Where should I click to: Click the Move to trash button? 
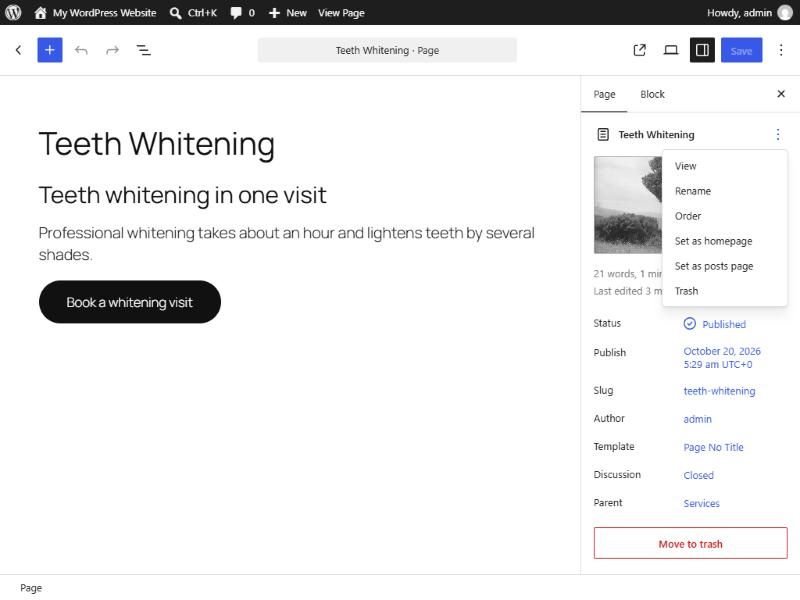coord(690,544)
